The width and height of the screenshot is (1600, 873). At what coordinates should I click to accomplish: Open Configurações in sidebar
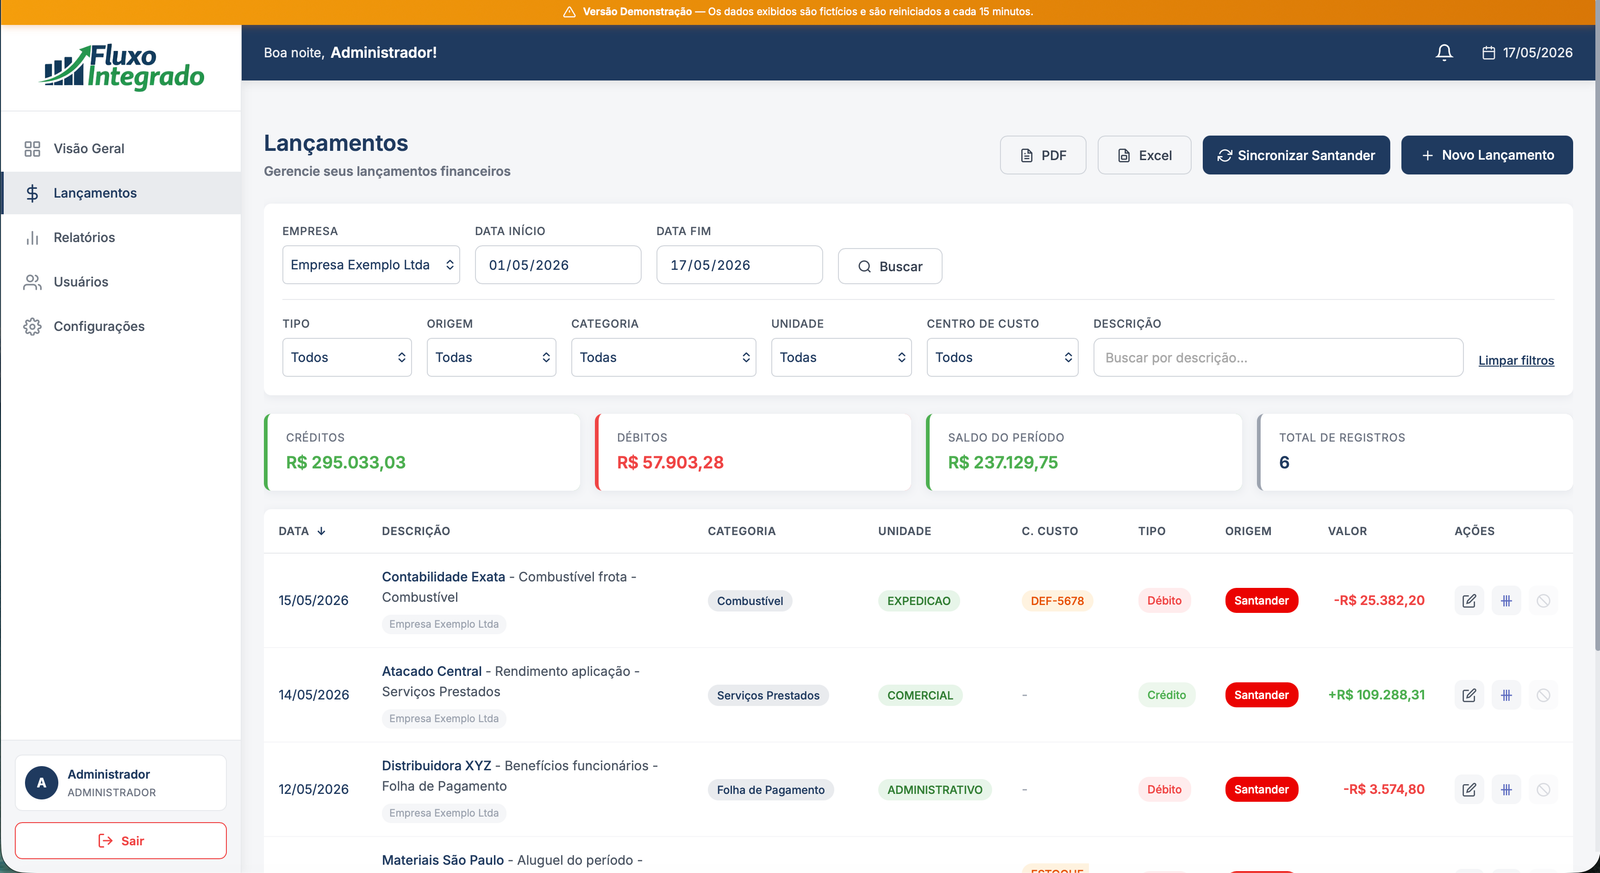click(x=121, y=327)
